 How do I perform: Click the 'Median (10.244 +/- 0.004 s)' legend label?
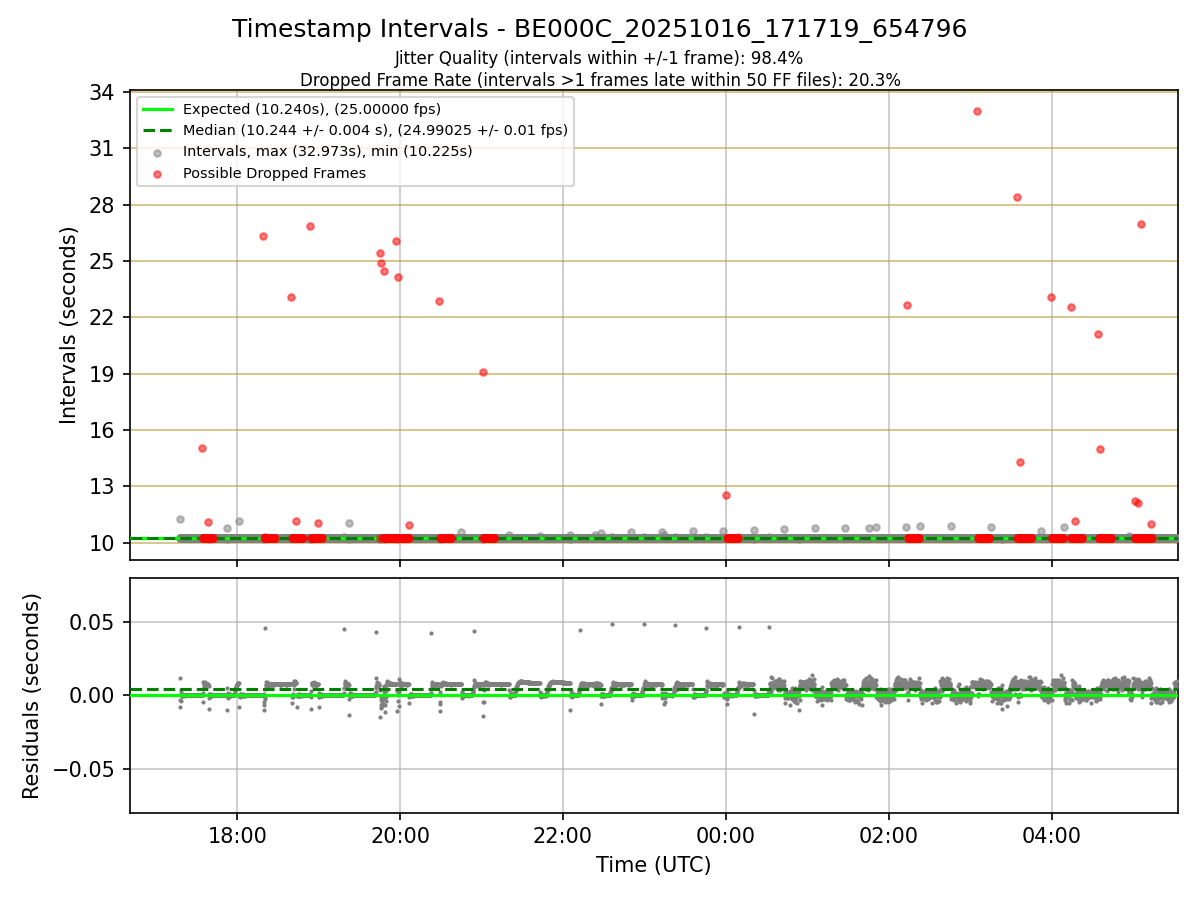(375, 130)
